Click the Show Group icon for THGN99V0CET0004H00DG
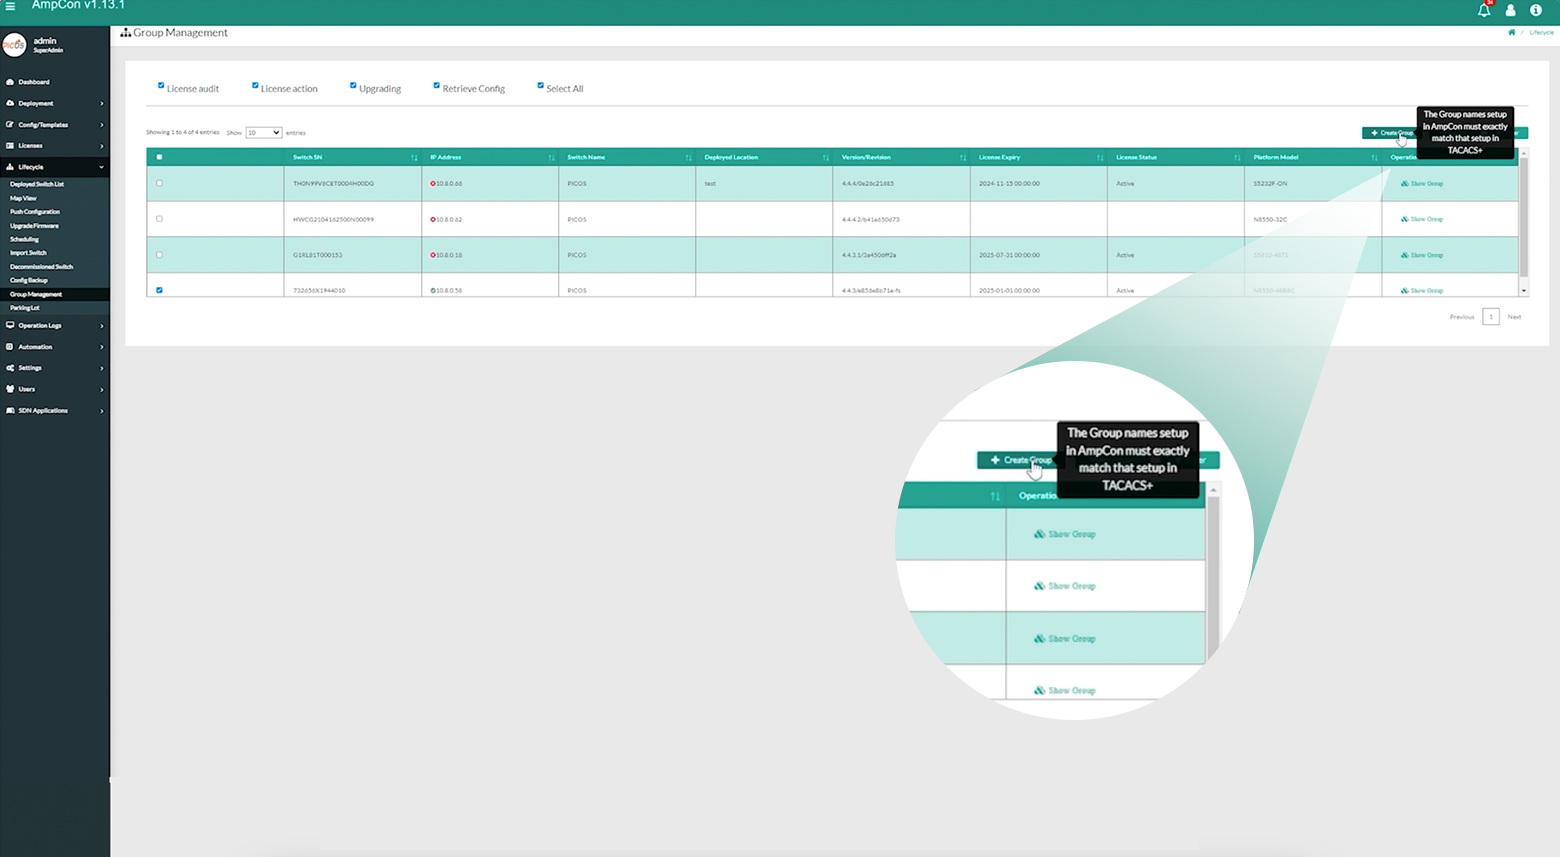The image size is (1560, 857). pyautogui.click(x=1419, y=183)
